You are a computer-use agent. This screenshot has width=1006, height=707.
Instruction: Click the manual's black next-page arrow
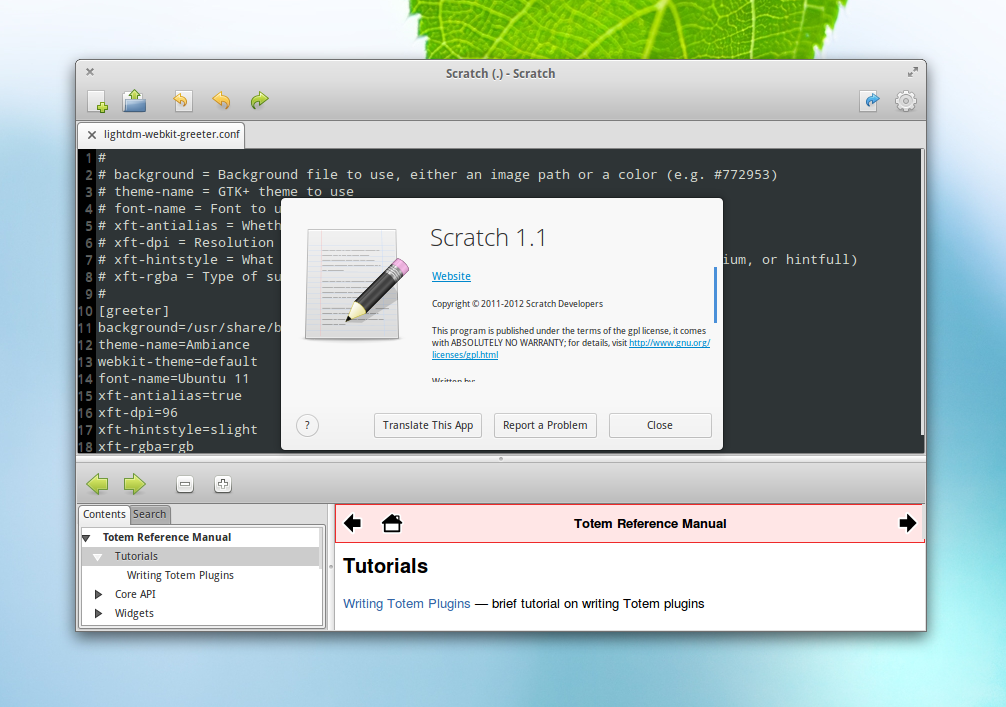908,524
